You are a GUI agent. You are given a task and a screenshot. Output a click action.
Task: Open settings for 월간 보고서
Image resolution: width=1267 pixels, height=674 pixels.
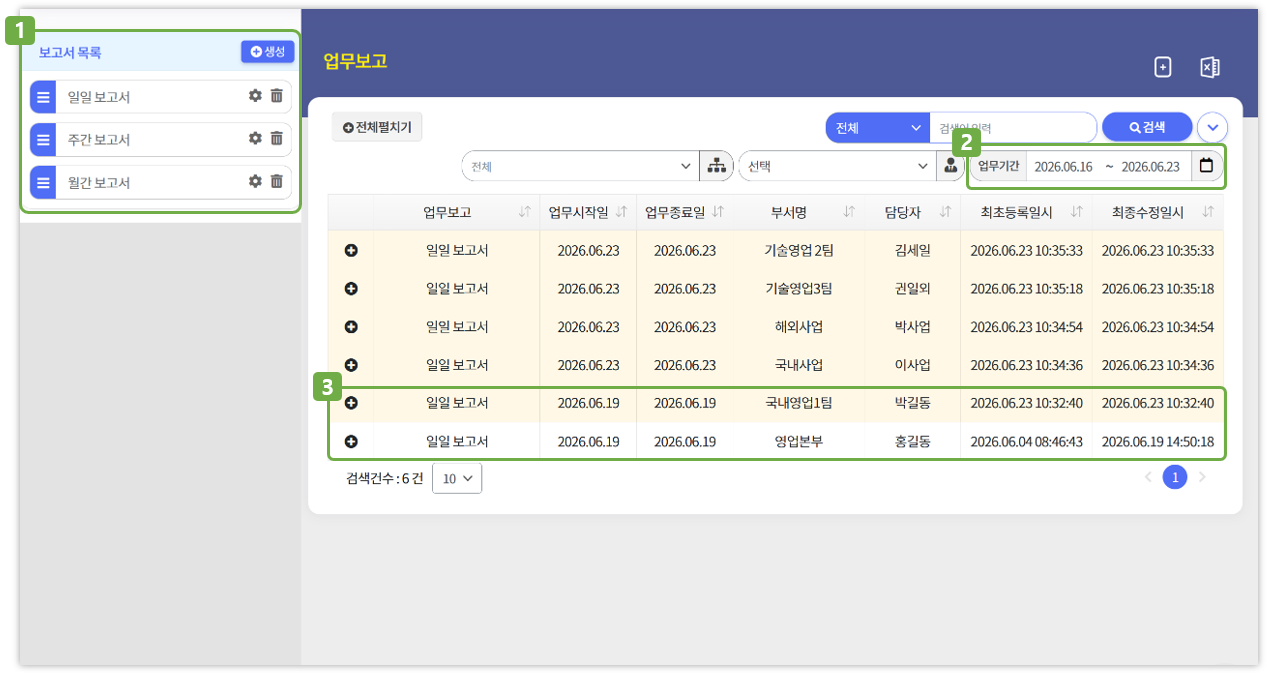point(255,181)
